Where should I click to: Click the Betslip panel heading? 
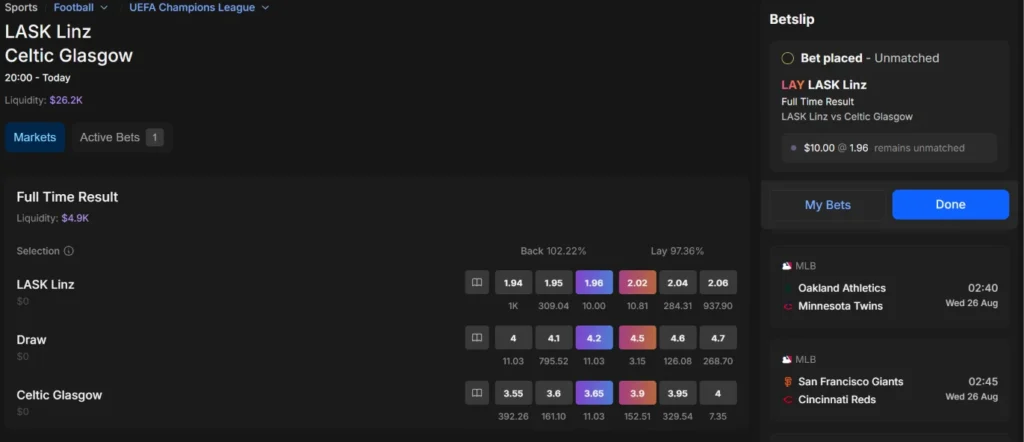click(x=792, y=20)
